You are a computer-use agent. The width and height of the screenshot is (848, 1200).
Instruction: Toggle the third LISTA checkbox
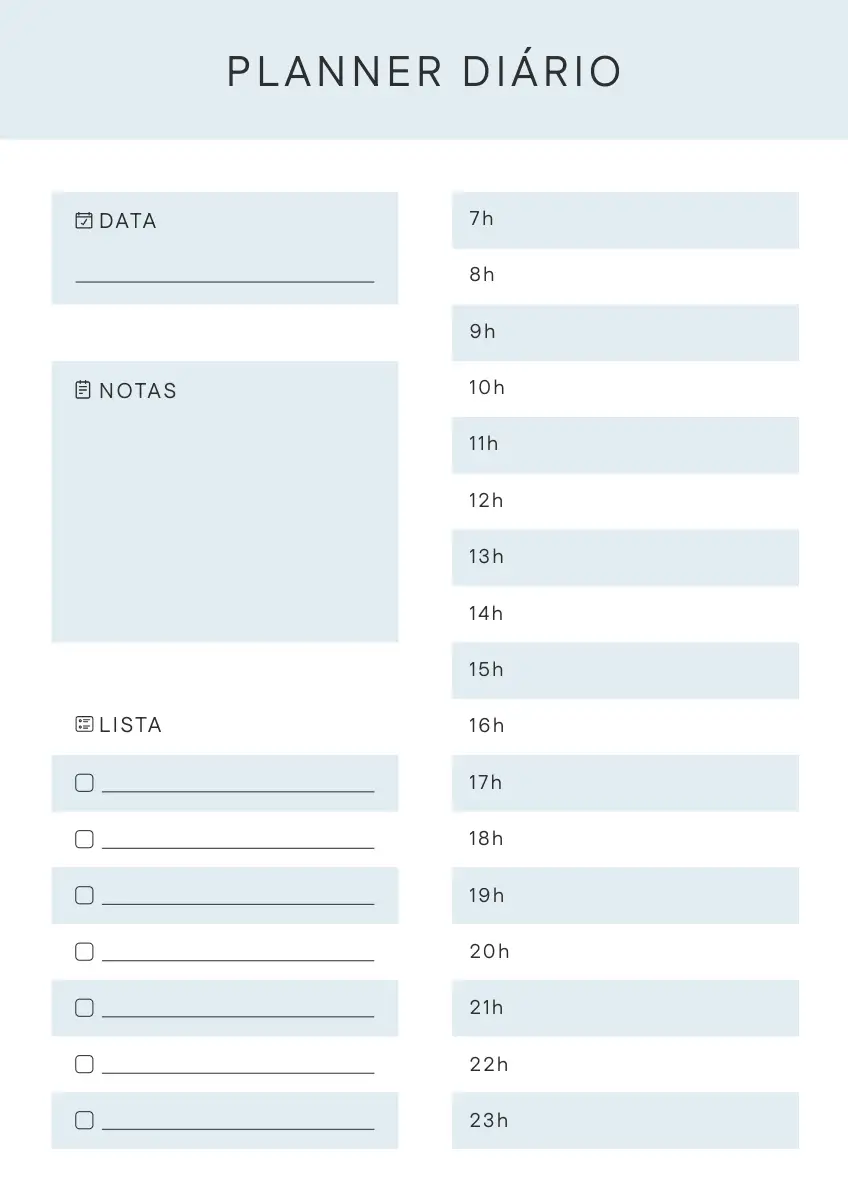point(84,895)
